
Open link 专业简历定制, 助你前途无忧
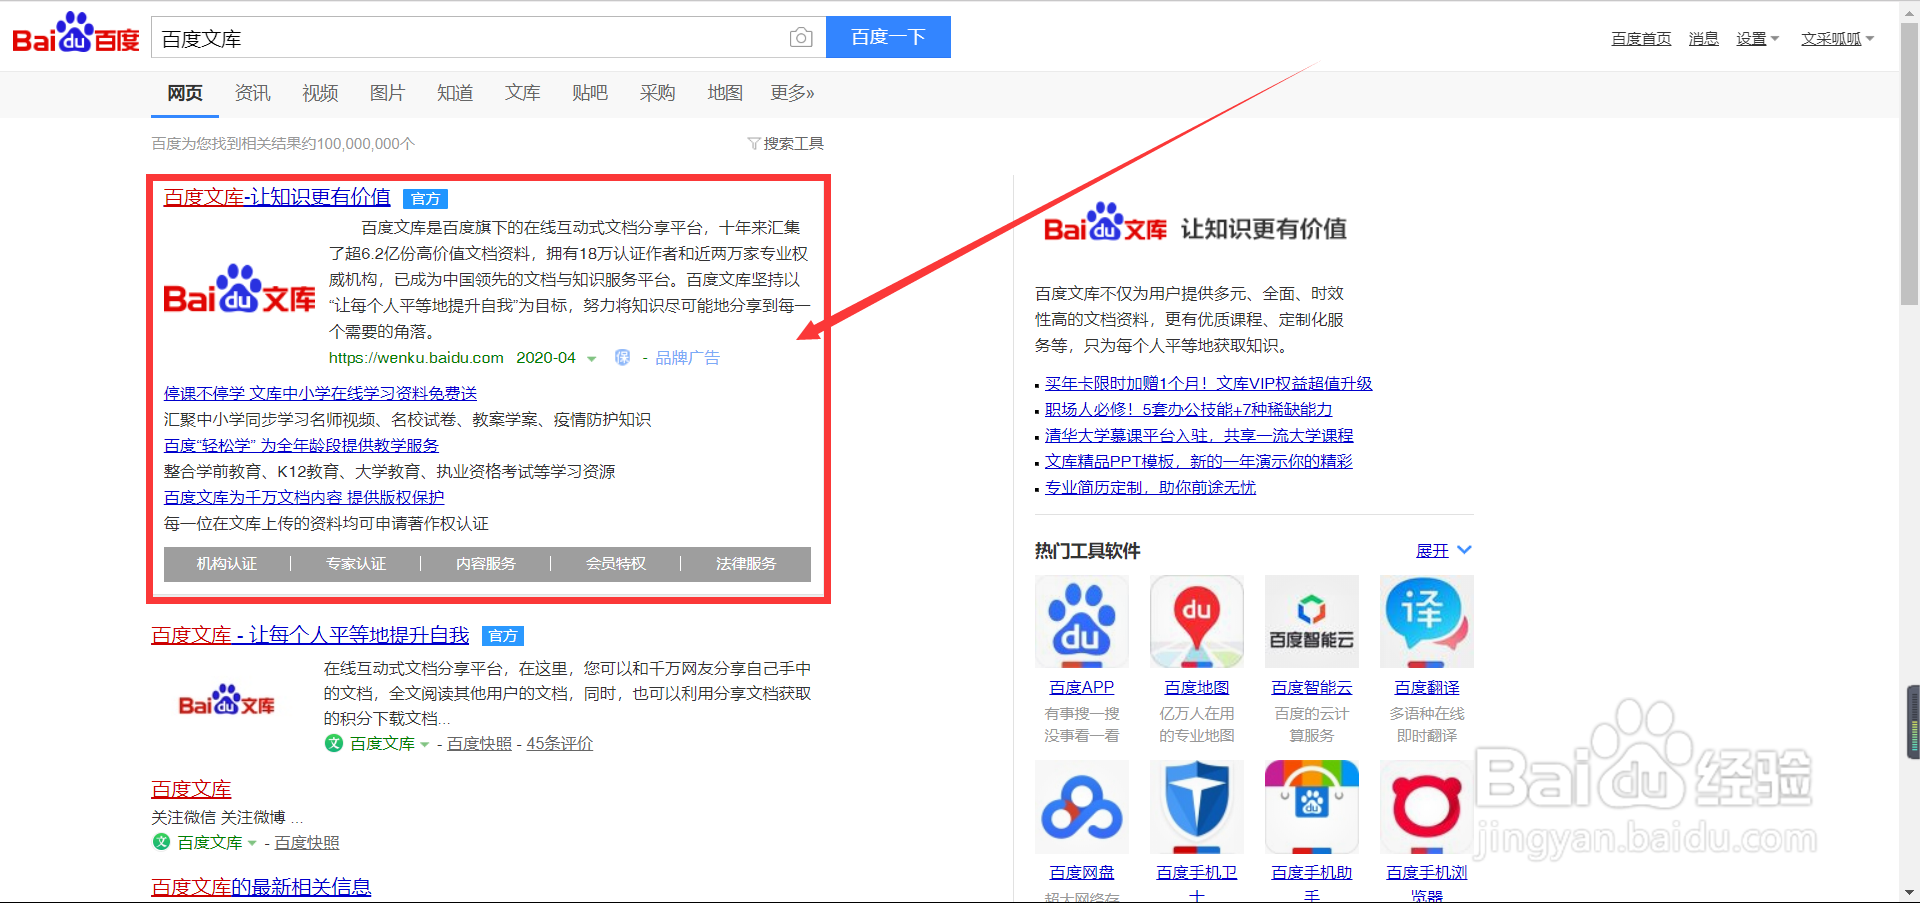pos(1151,488)
